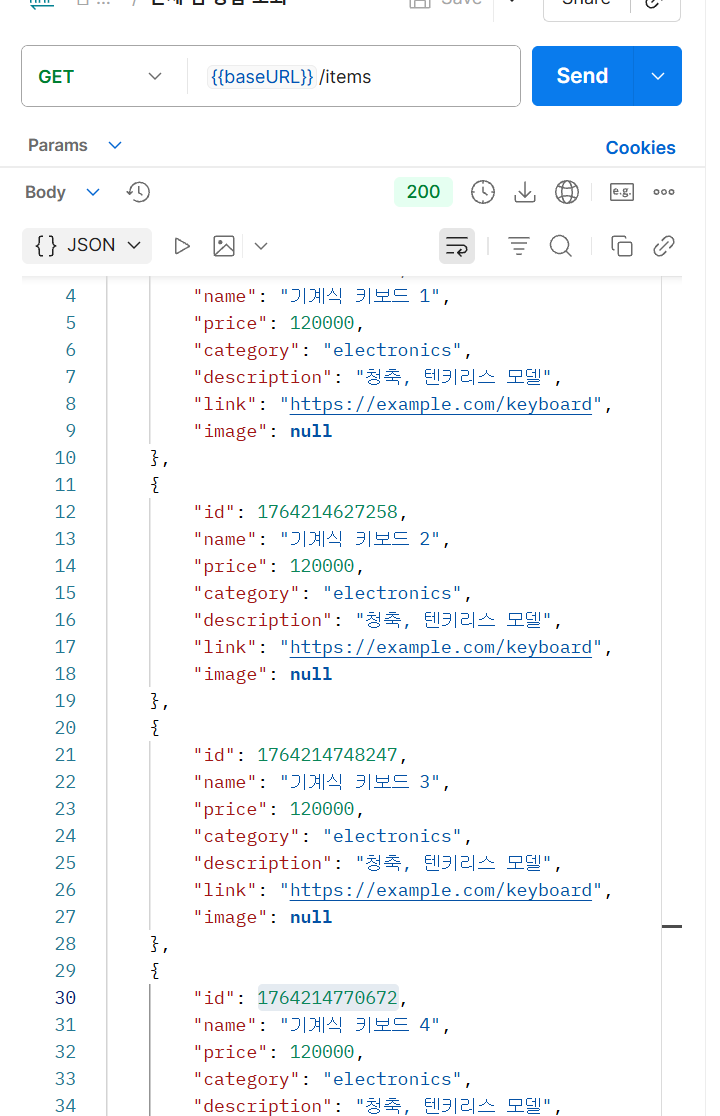This screenshot has height=1116, width=720.
Task: Open keyboard link on line 17
Action: tap(440, 647)
